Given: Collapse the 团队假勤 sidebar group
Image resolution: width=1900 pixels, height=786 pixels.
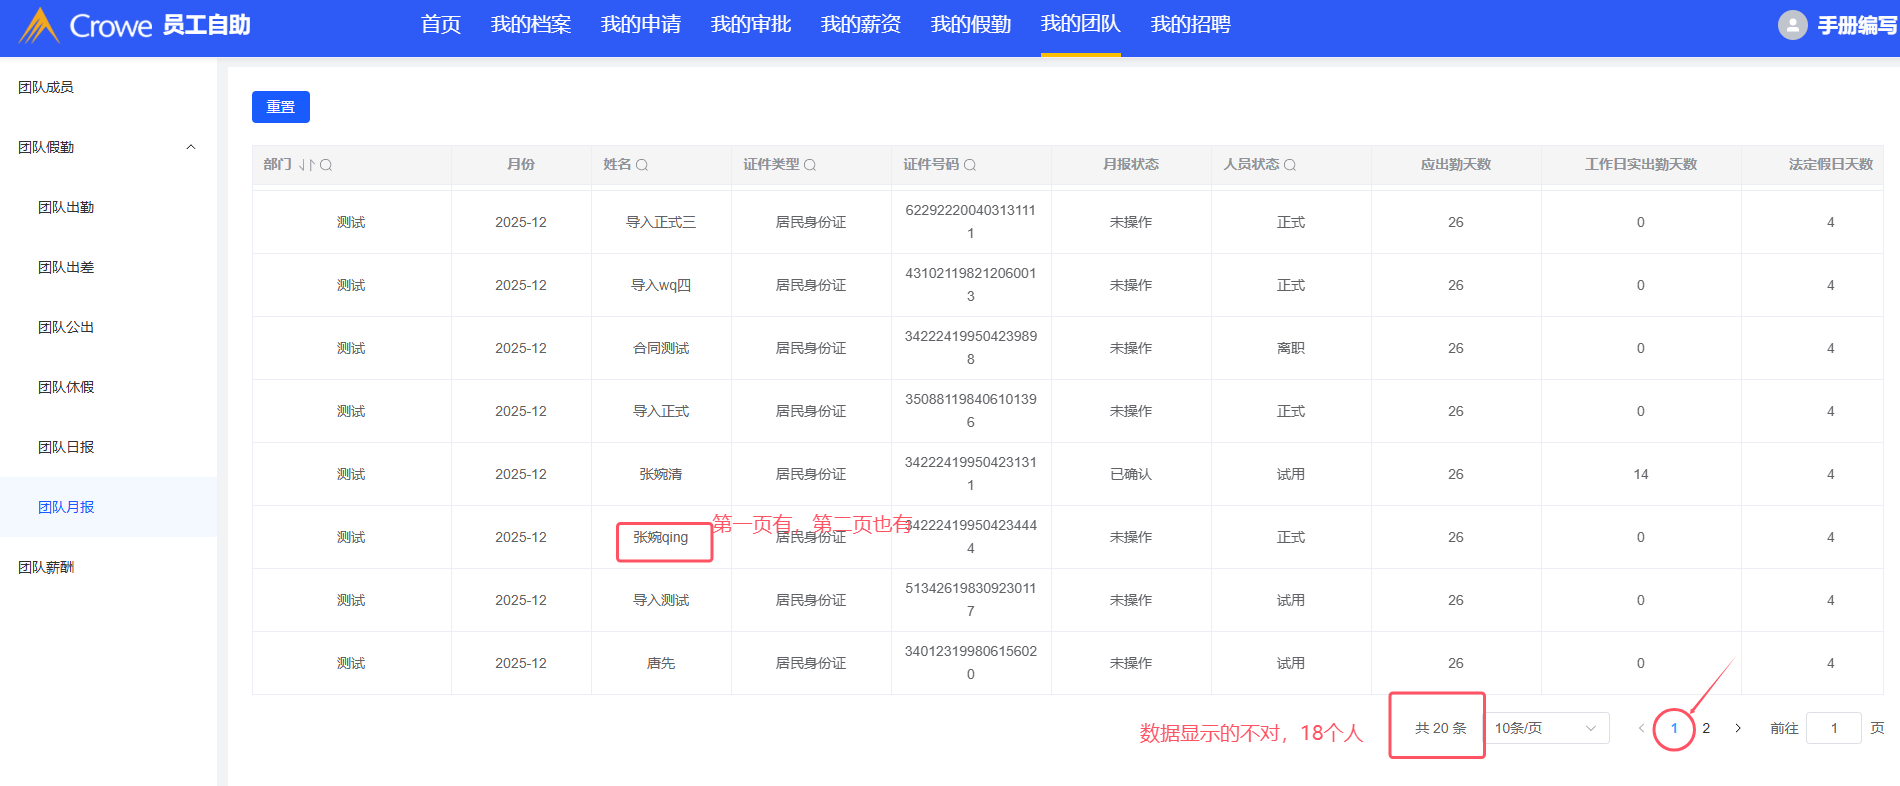Looking at the screenshot, I should [191, 147].
